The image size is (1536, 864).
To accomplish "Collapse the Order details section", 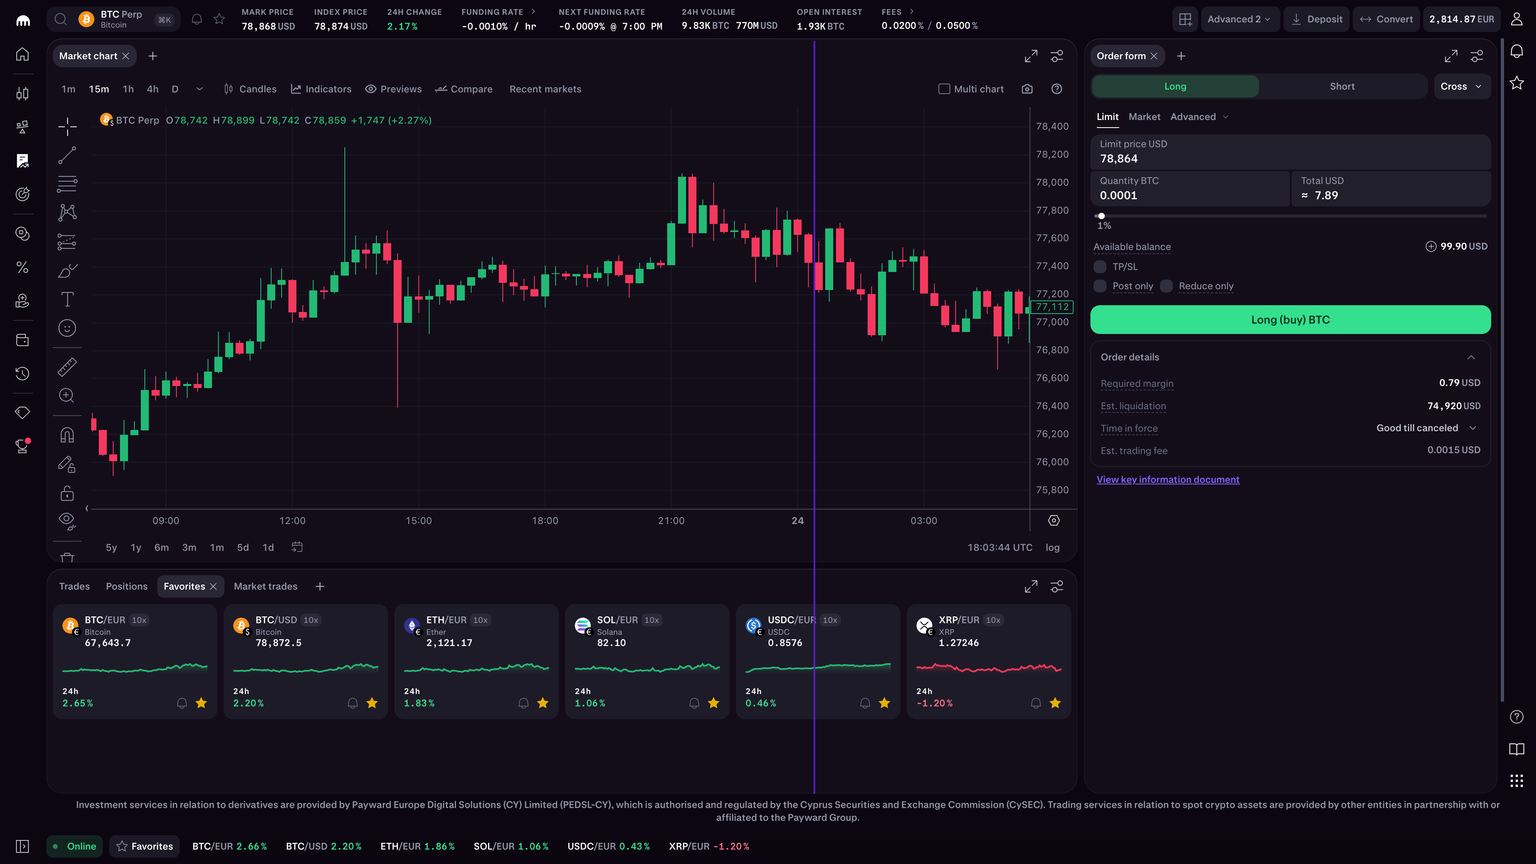I will [1471, 357].
